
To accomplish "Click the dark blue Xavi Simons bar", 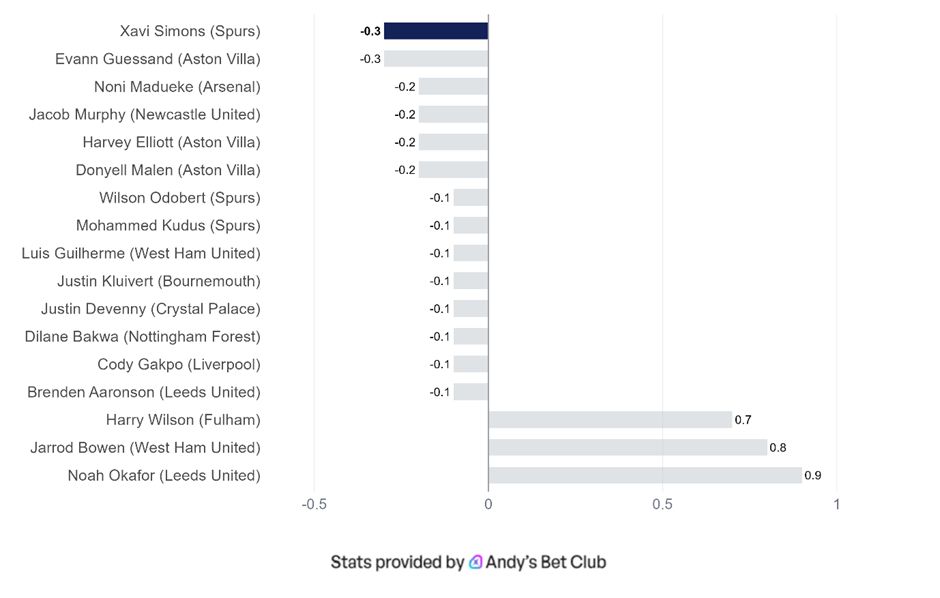I will [x=436, y=31].
